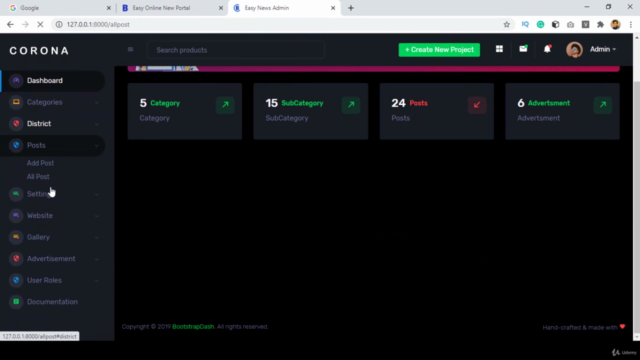Select the Website sidebar menu

click(x=53, y=216)
